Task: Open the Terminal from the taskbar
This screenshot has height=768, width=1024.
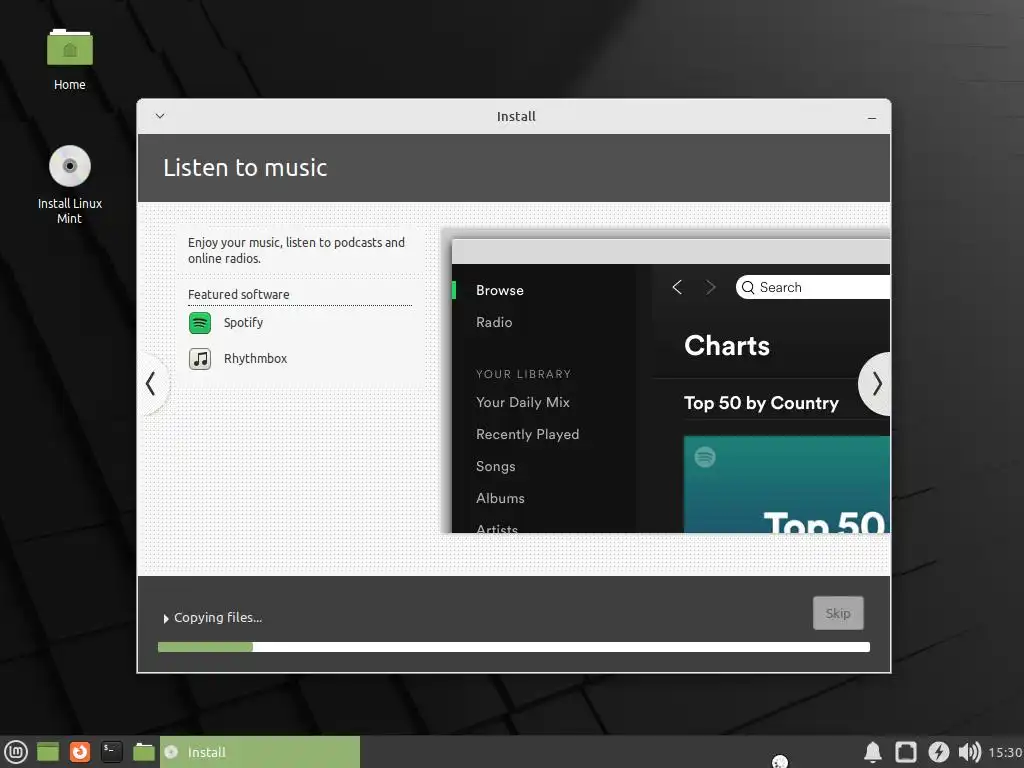Action: pyautogui.click(x=112, y=752)
